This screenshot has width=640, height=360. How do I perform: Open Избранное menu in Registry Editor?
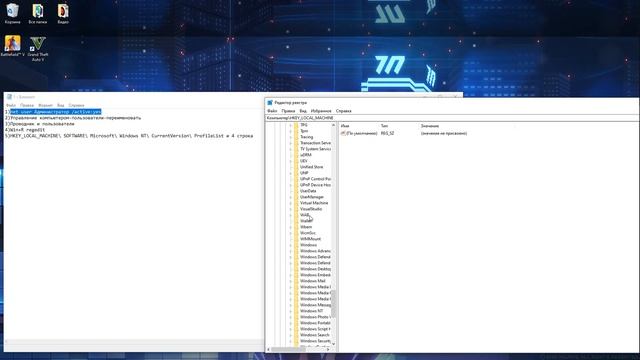tap(321, 111)
